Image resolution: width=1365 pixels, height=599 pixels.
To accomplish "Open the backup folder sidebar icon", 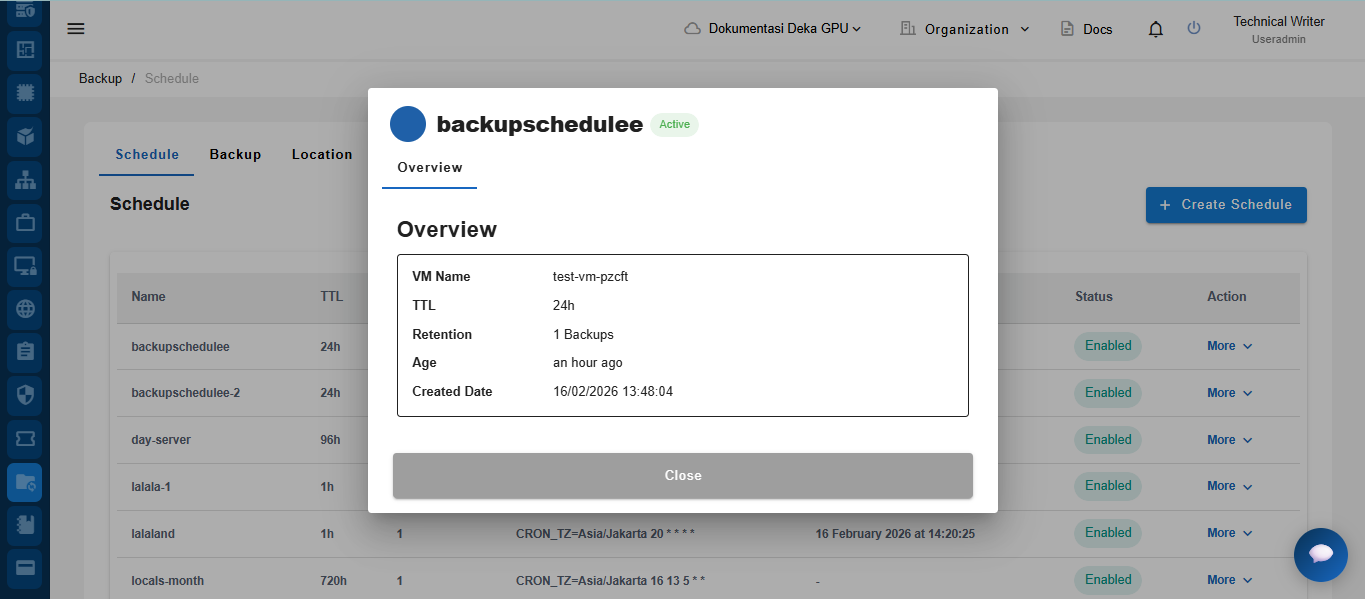I will coord(25,482).
